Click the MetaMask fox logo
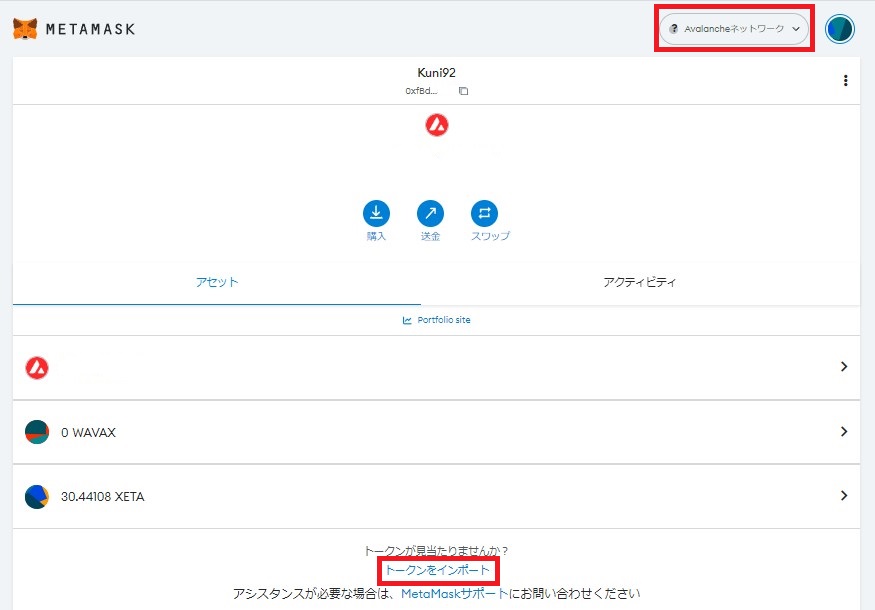The width and height of the screenshot is (875, 610). pyautogui.click(x=25, y=28)
